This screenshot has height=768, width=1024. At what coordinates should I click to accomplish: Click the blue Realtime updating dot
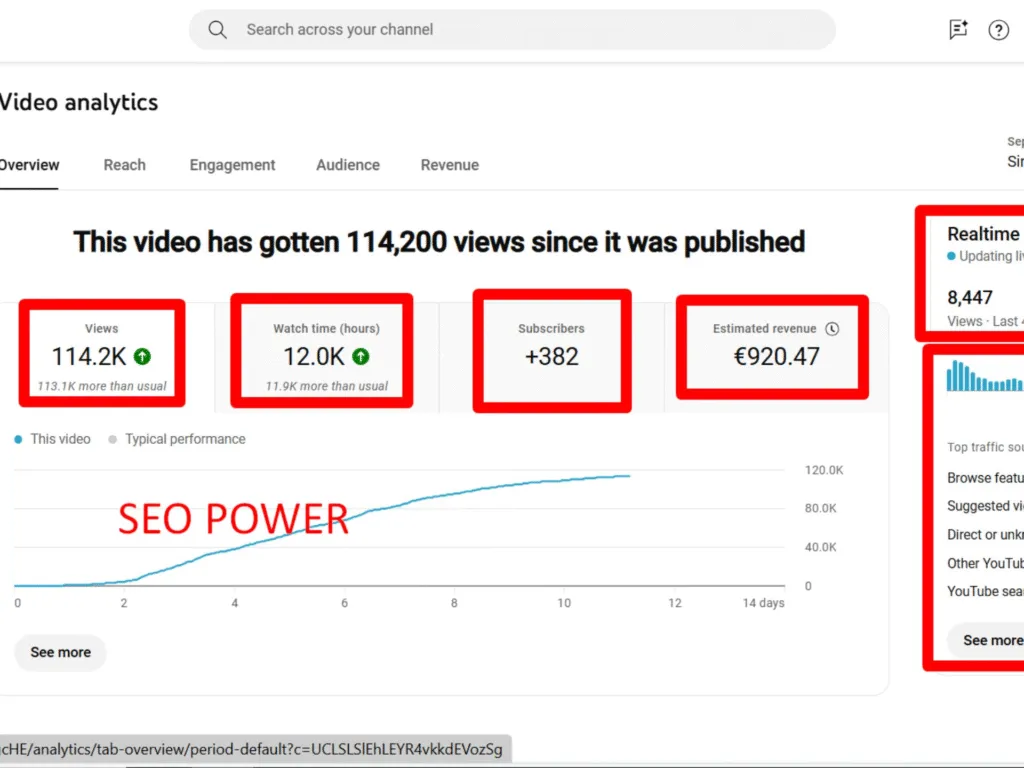tap(951, 257)
